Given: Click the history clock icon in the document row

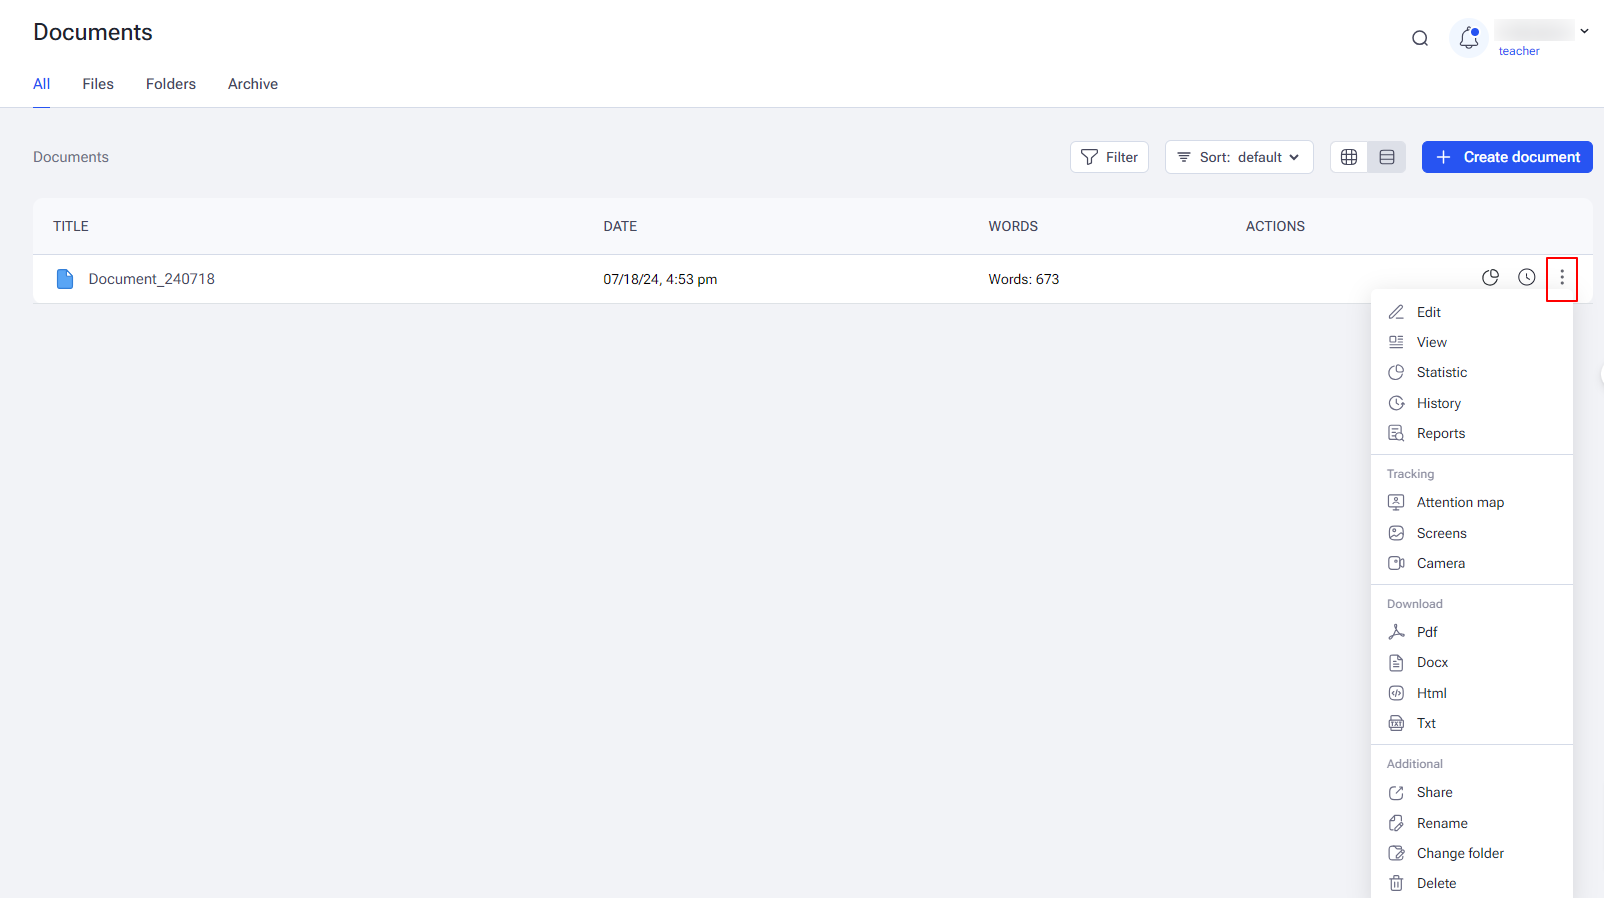Looking at the screenshot, I should pos(1527,278).
